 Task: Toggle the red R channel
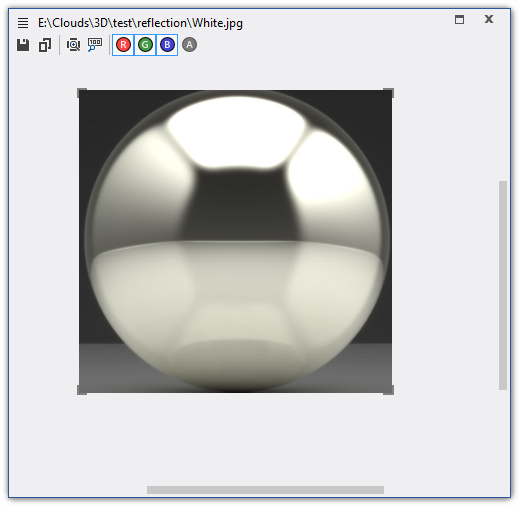pos(123,45)
